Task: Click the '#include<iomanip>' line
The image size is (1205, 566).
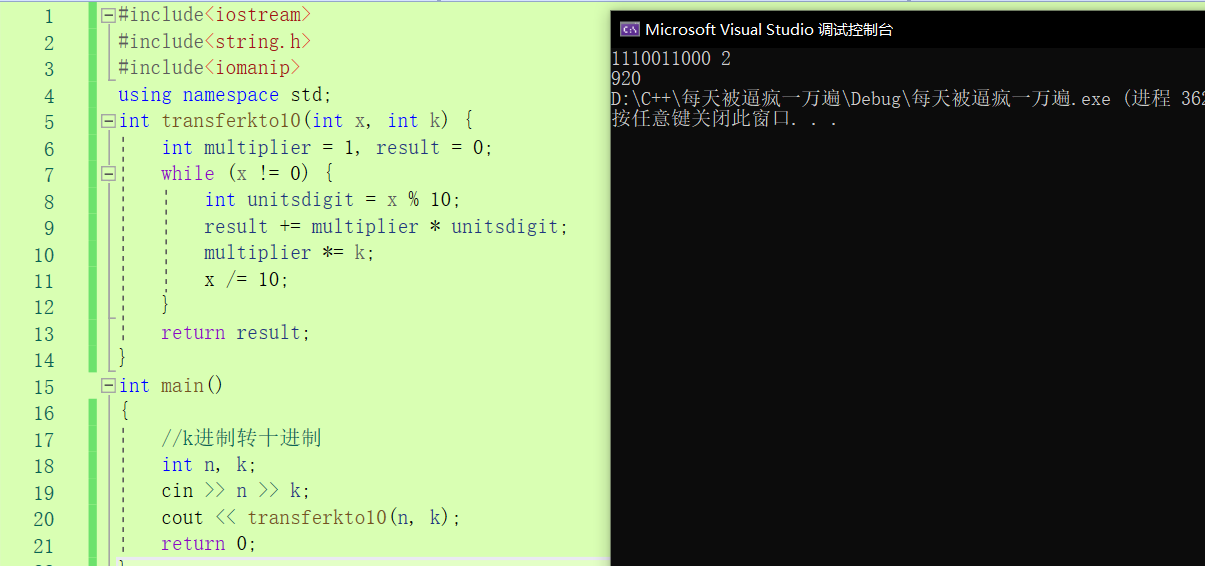Action: click(209, 68)
